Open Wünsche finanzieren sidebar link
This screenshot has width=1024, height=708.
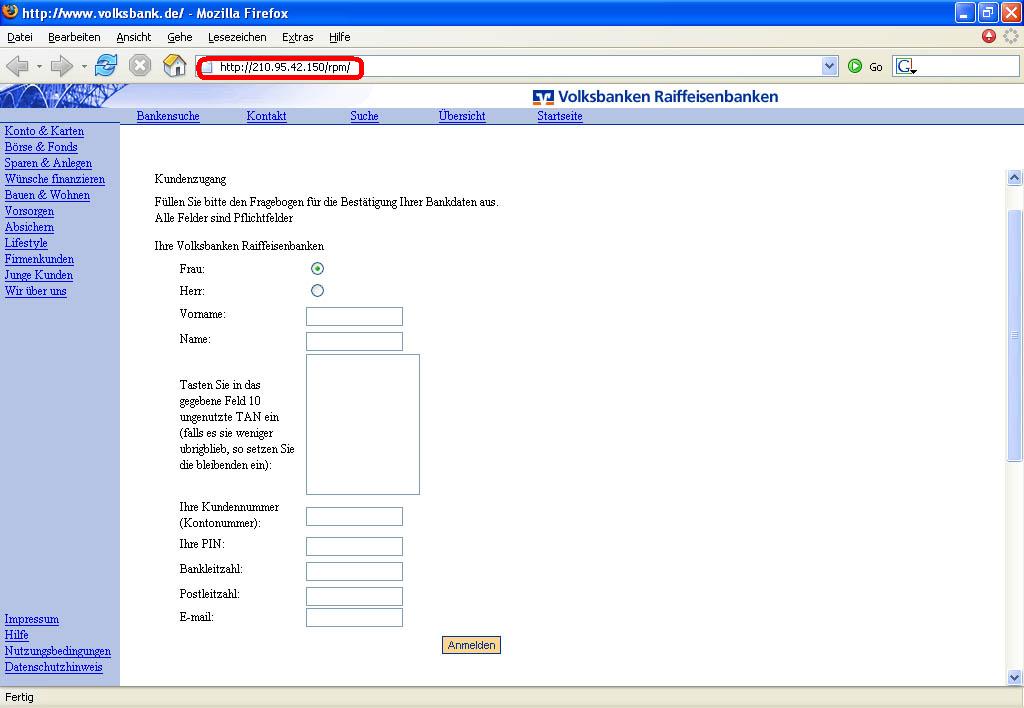55,179
